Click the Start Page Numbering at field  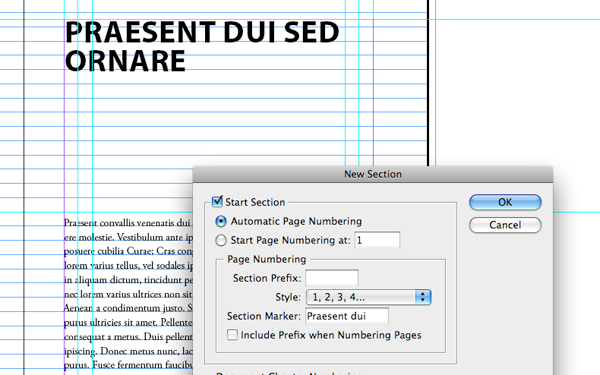(377, 240)
